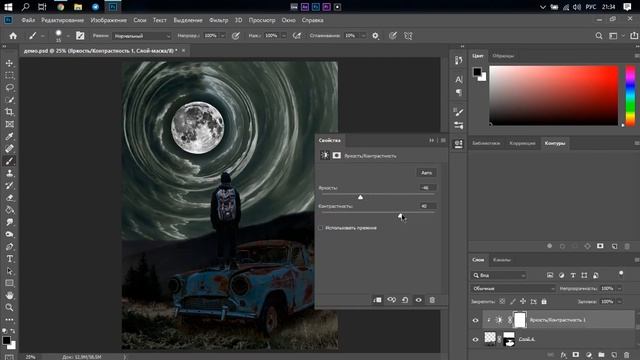Clip adjustment to layer below in Properties
Screen dimensions: 640x360
377,300
